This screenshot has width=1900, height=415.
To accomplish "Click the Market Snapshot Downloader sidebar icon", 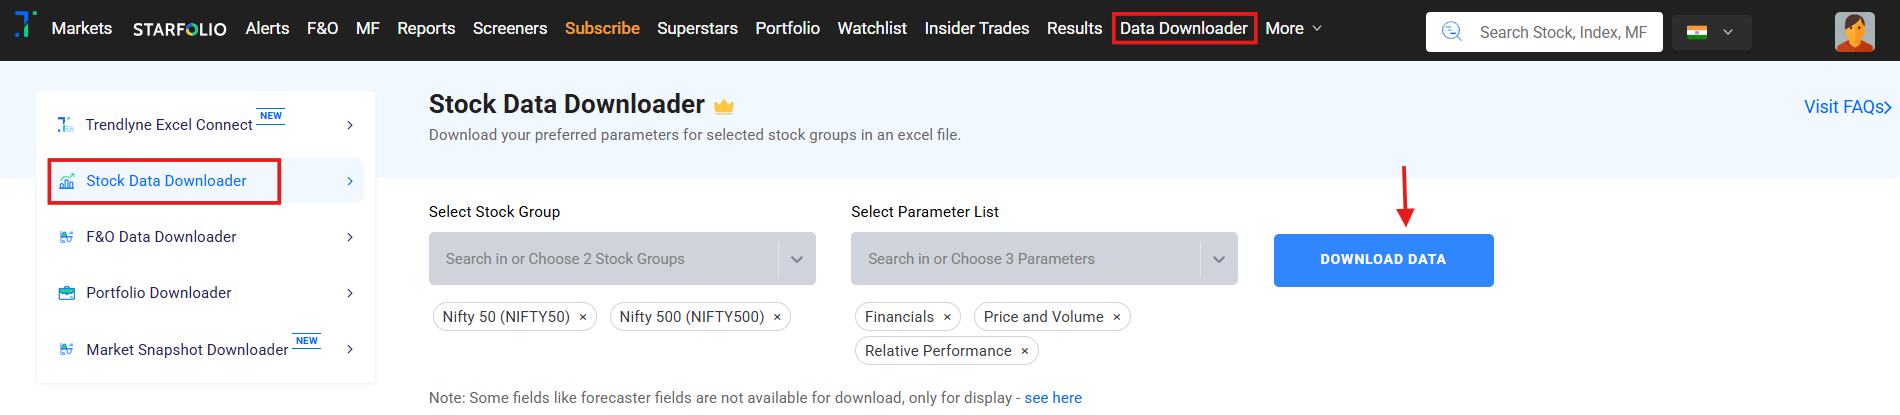I will click(67, 349).
